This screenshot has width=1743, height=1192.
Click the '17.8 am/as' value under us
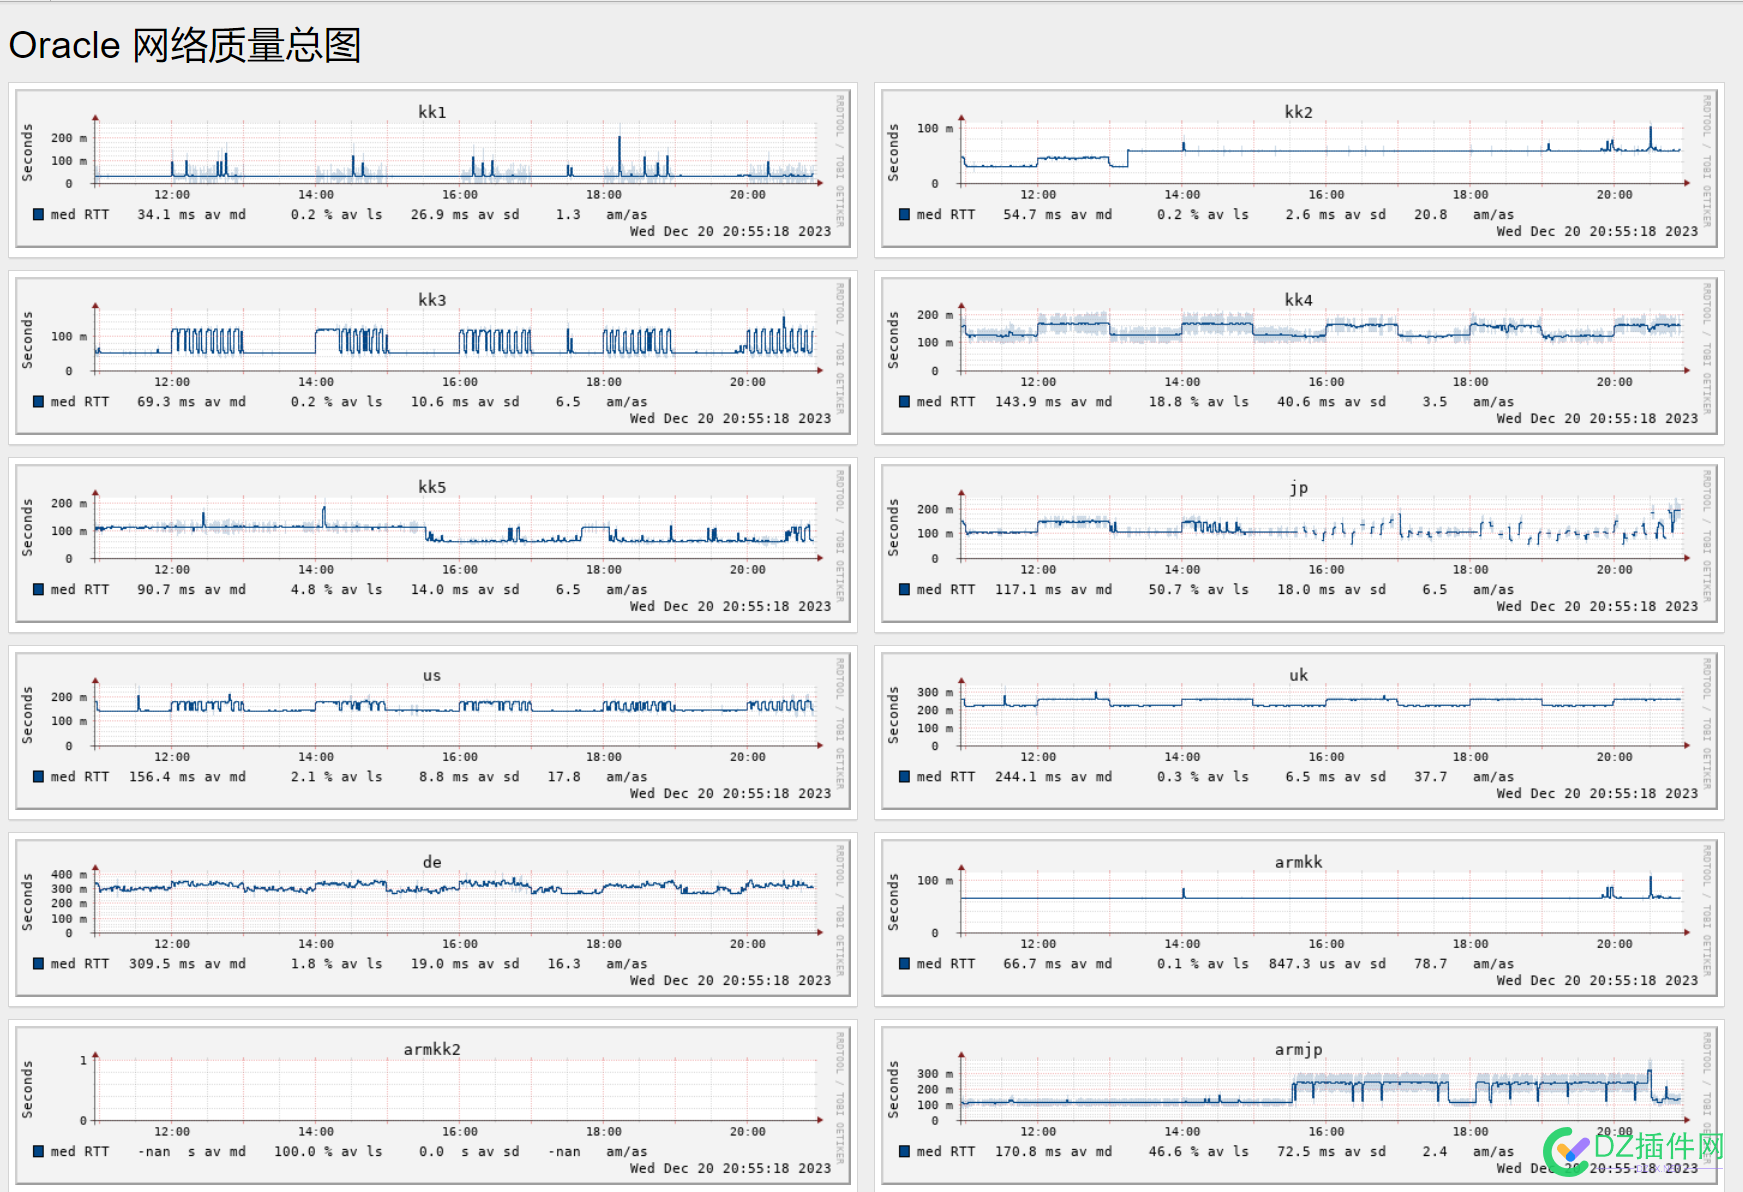(x=597, y=776)
